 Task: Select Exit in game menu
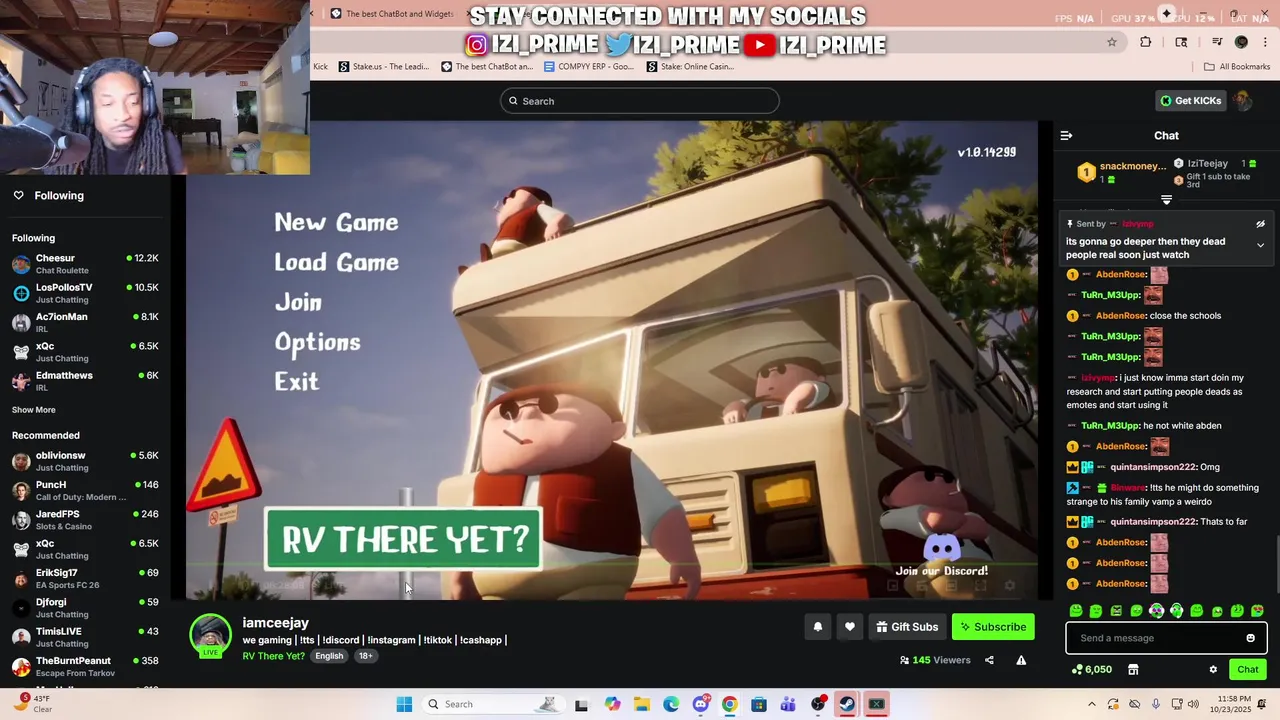pos(296,381)
